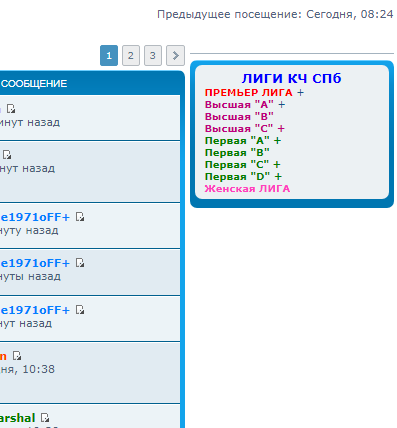Open the Первая "B" league link

237,153
